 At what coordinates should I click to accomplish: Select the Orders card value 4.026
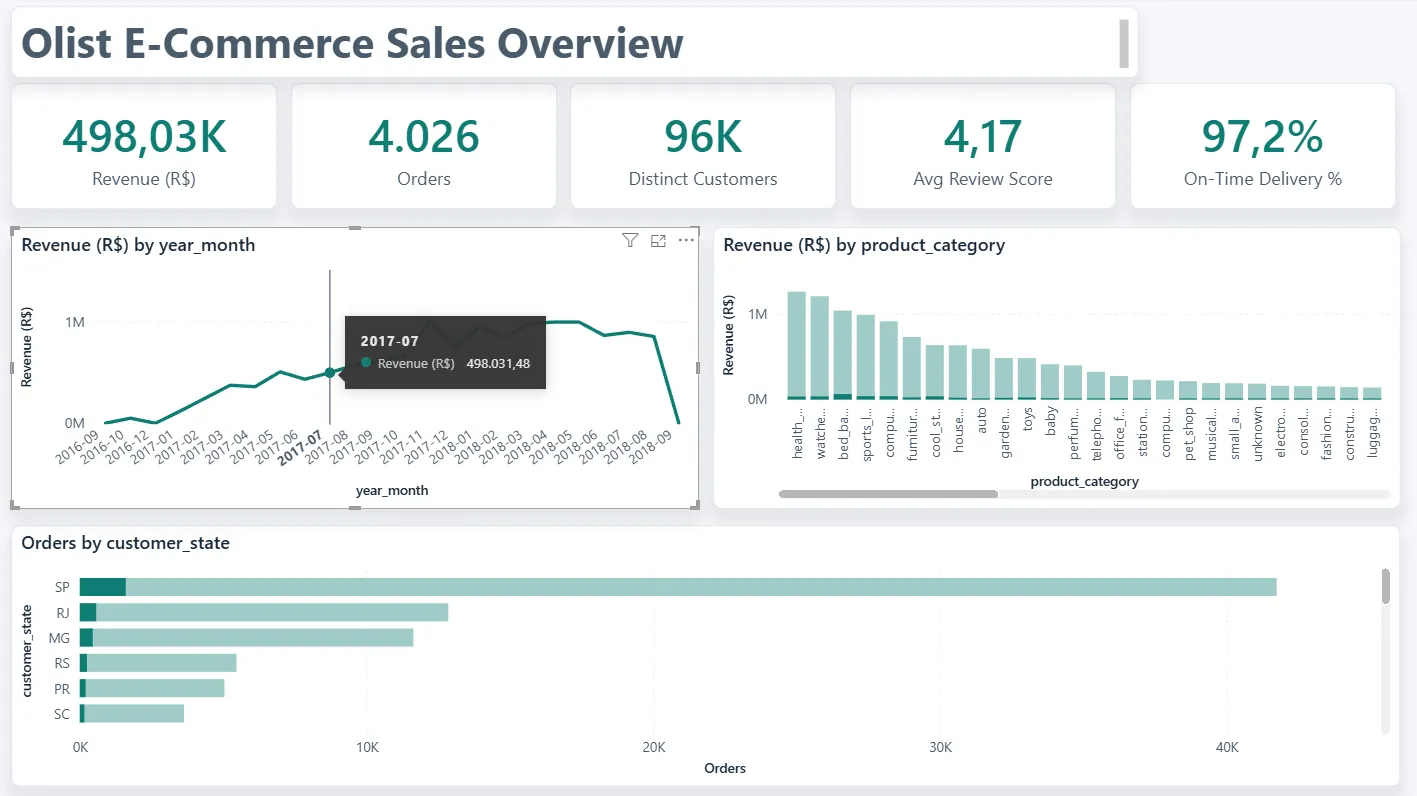[x=424, y=137]
